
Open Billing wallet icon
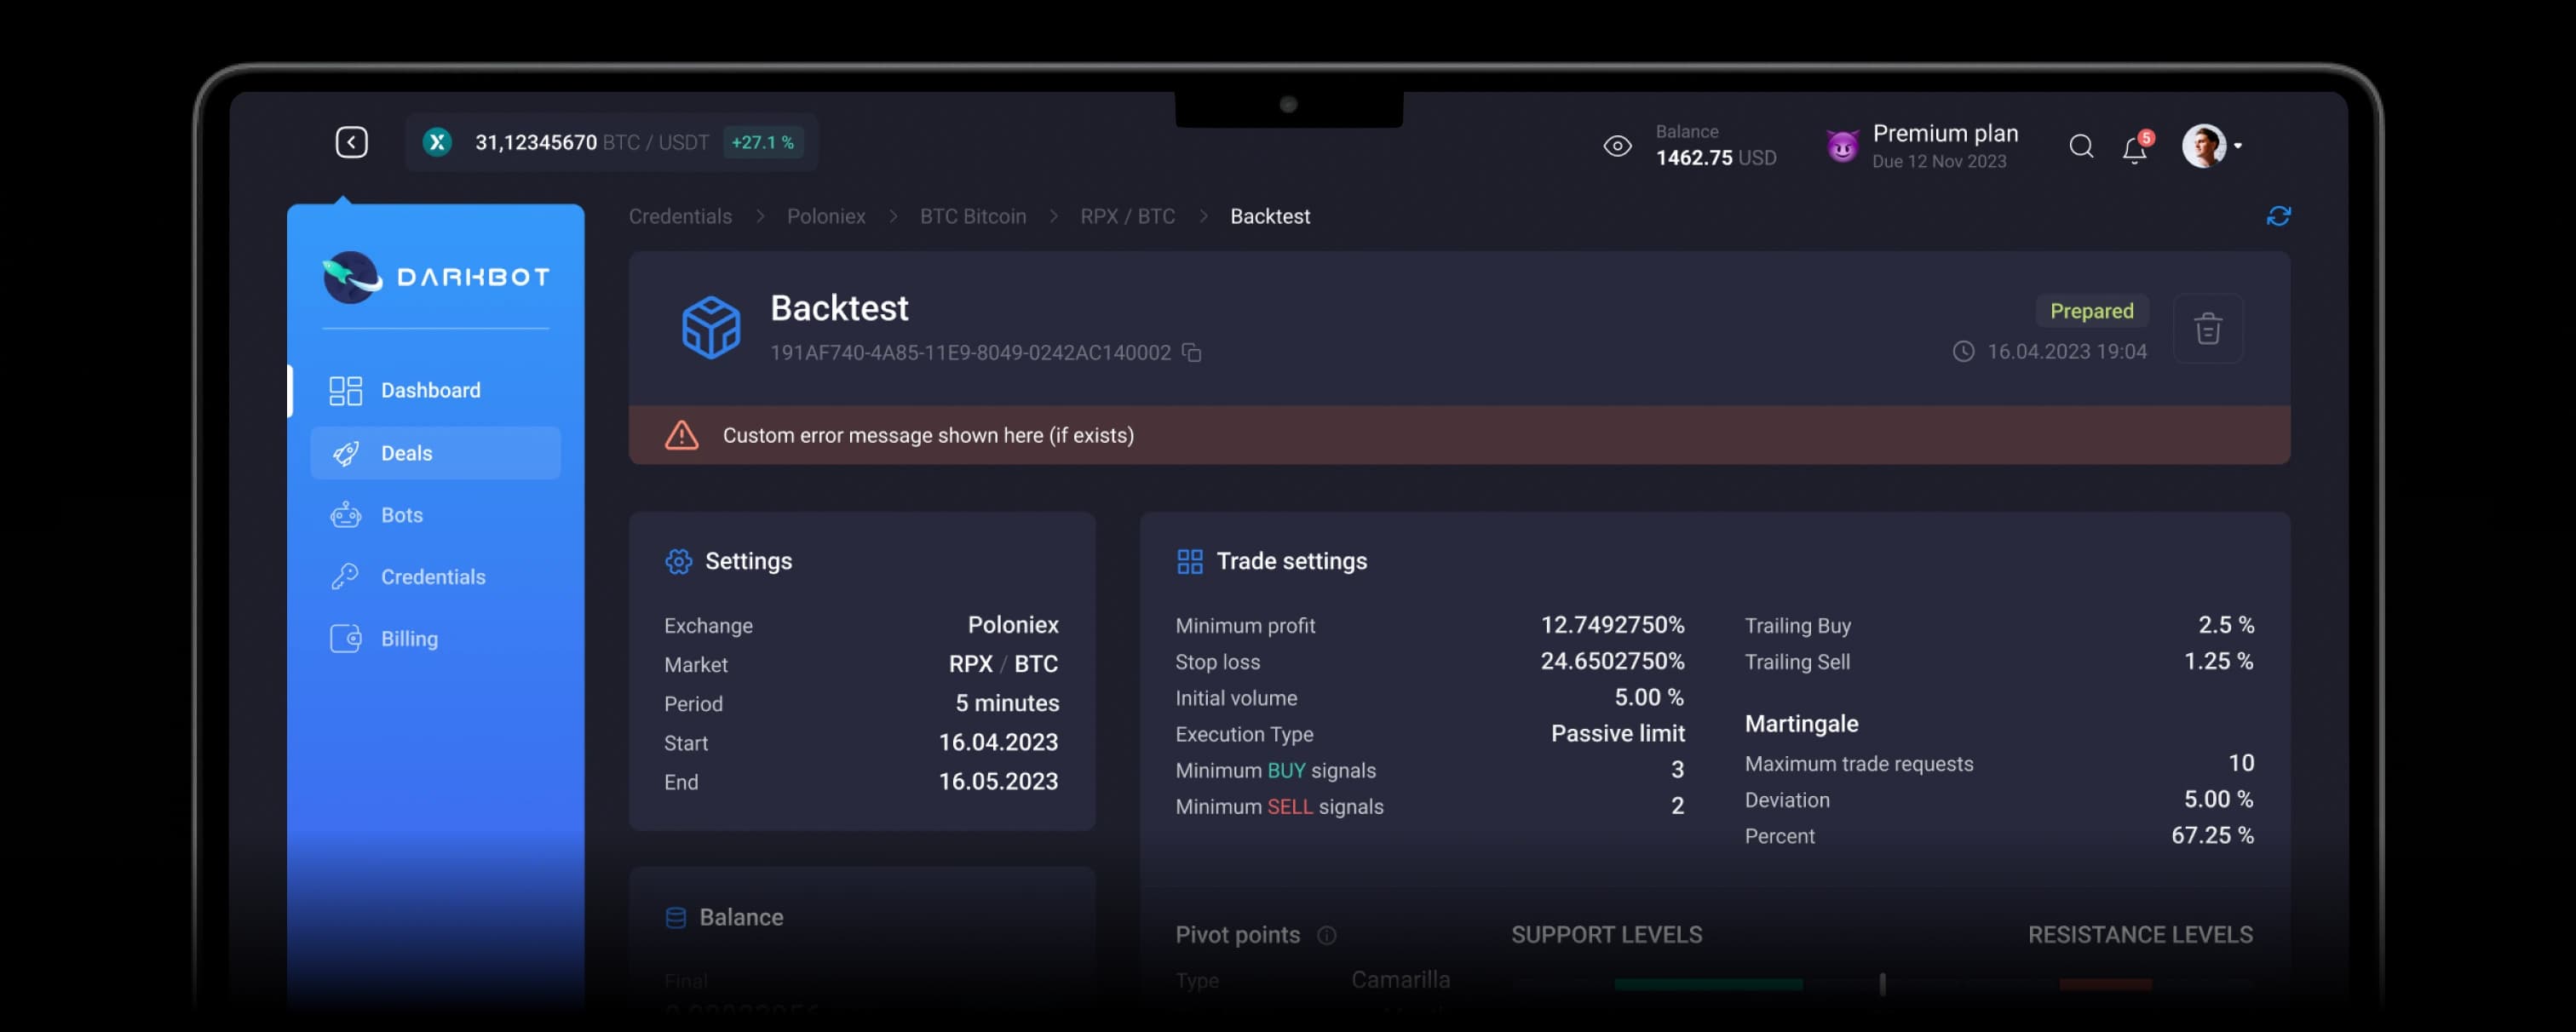[346, 638]
